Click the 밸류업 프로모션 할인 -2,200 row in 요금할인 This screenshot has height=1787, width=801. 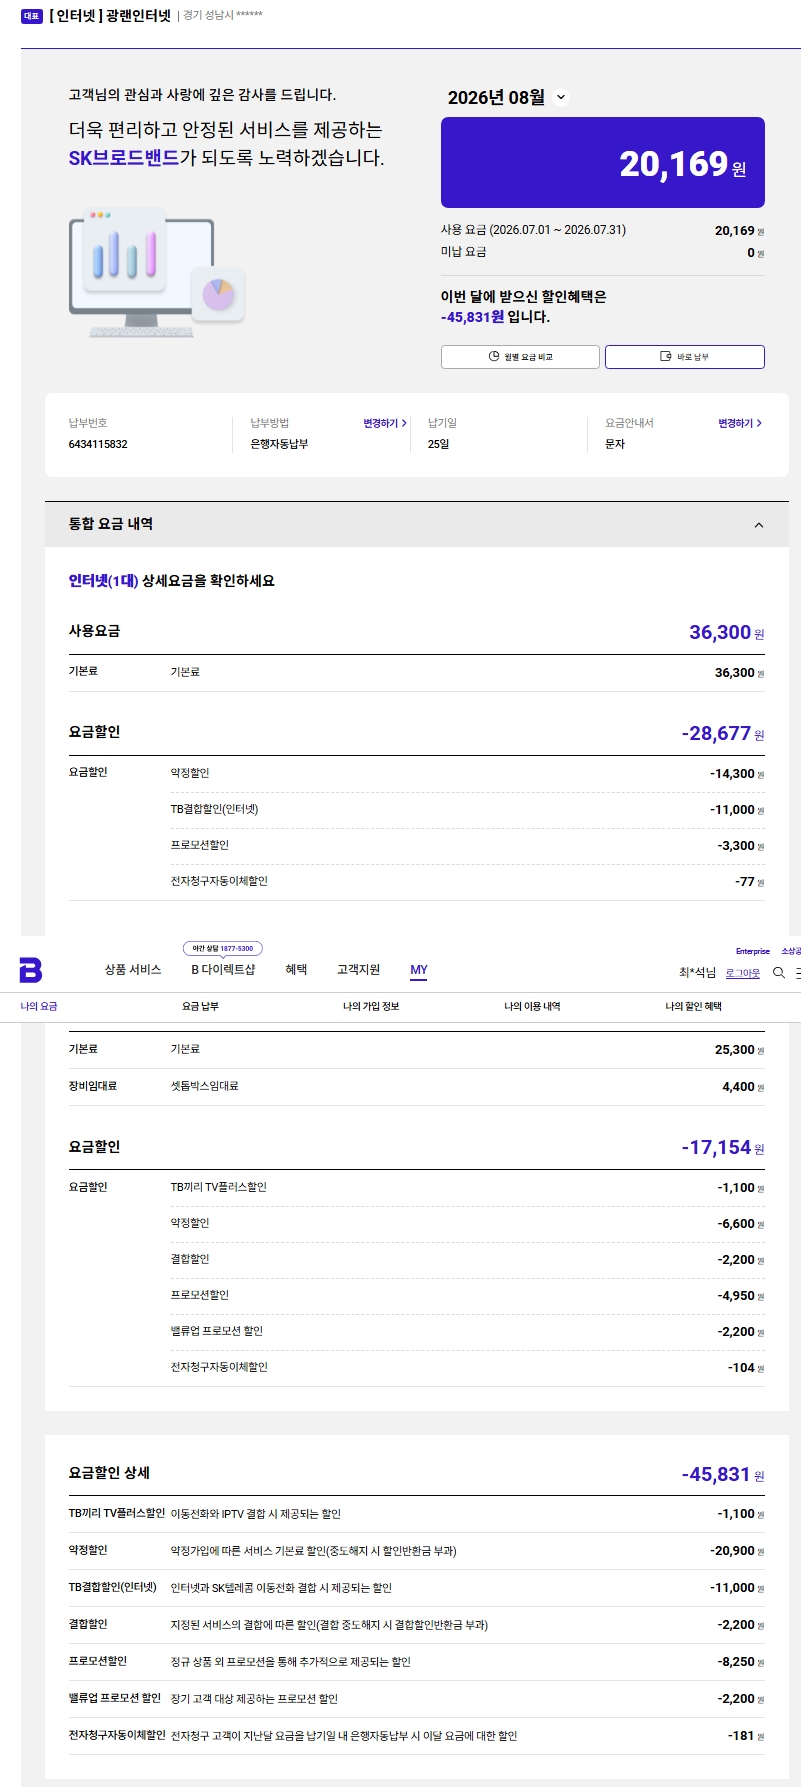tap(468, 1332)
